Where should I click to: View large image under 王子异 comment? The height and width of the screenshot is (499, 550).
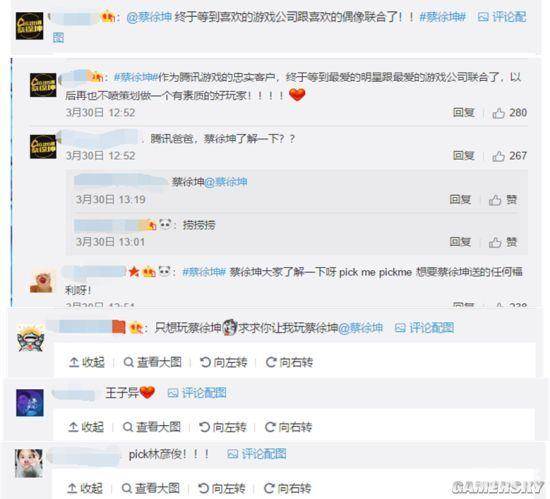tap(152, 427)
